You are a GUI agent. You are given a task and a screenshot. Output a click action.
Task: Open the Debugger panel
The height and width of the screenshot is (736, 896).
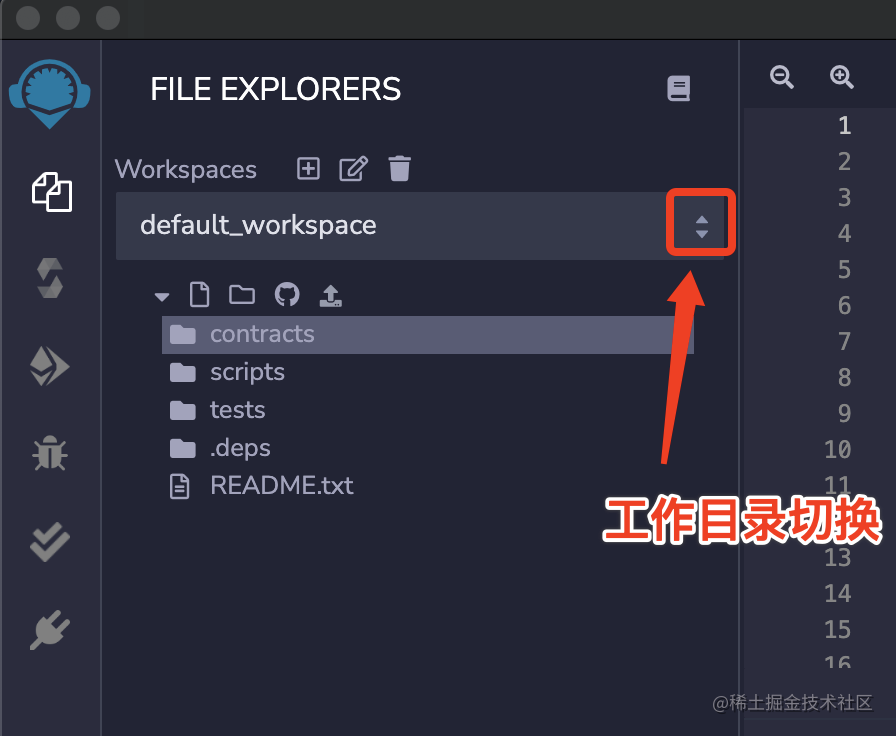tap(50, 452)
